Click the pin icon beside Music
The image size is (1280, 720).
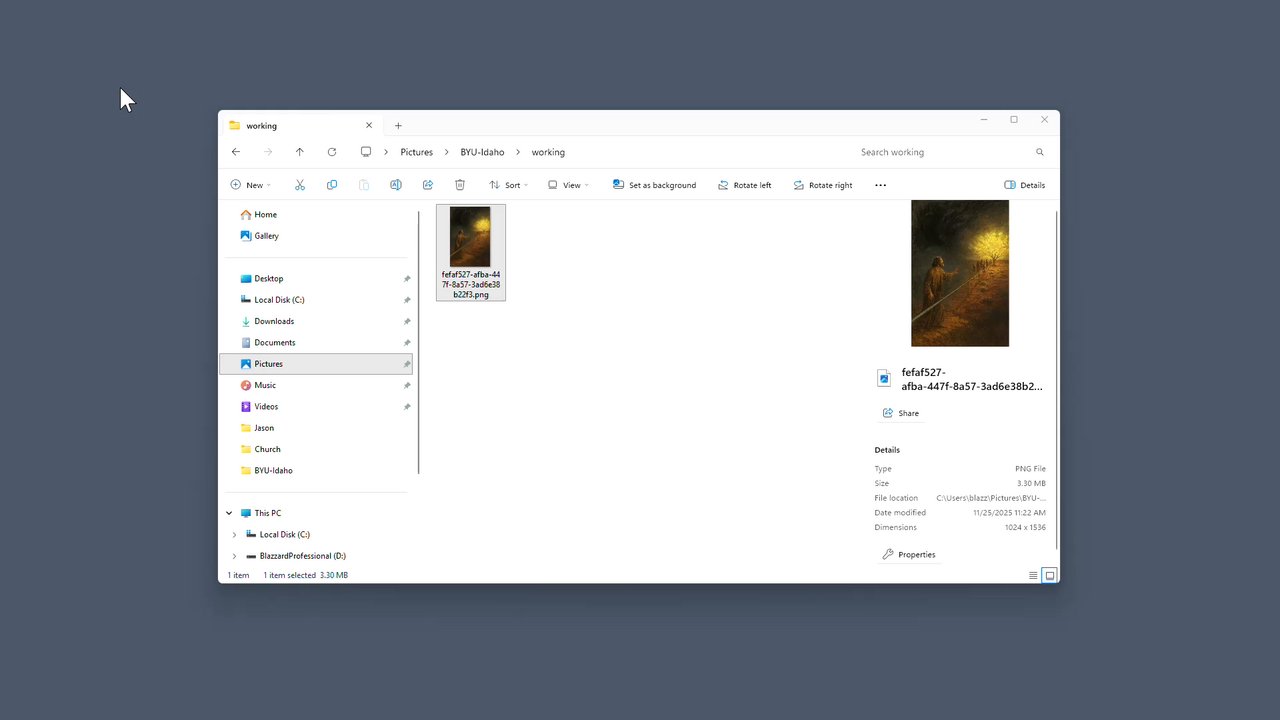(x=407, y=386)
